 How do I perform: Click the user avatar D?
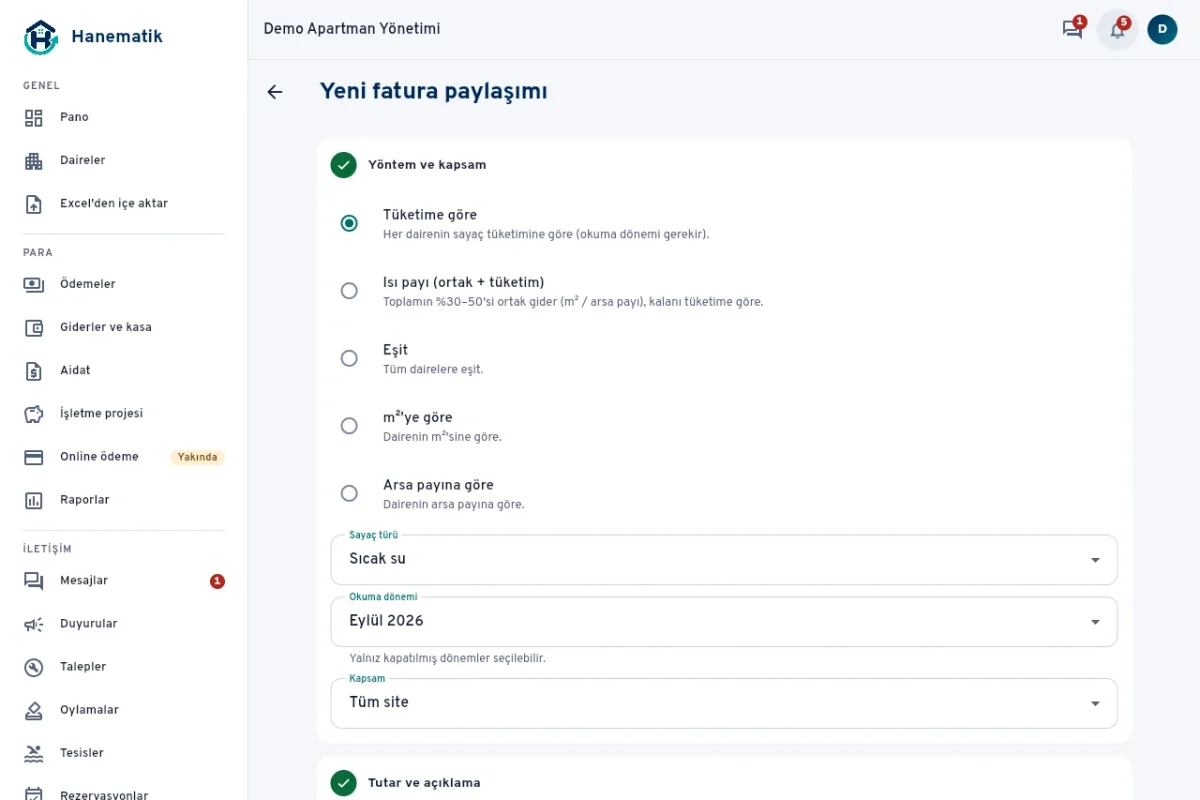1162,29
